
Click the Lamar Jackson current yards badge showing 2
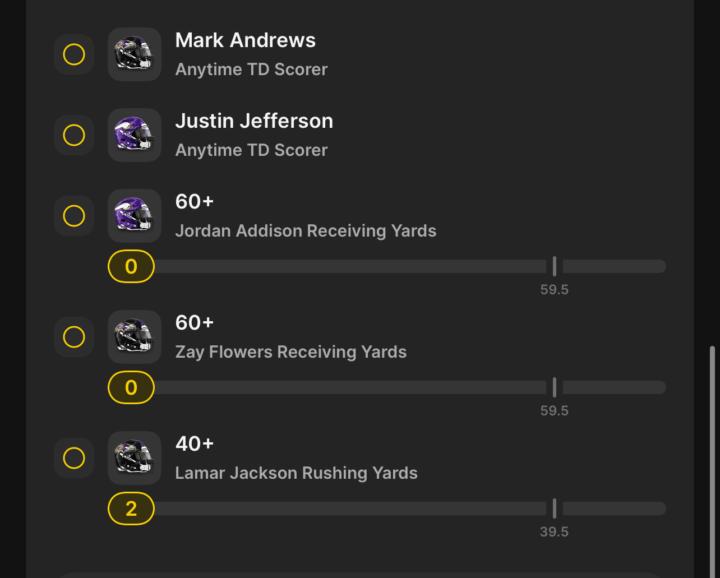tap(131, 509)
